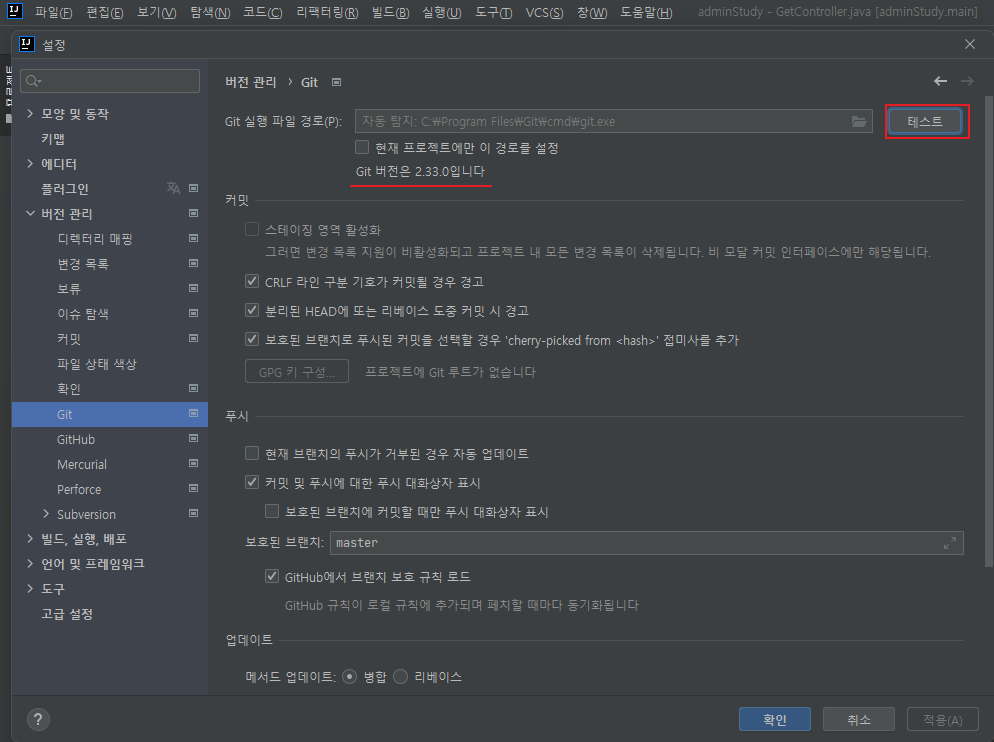
Task: Expand the 모양 및 동작 tree node
Action: 30,114
